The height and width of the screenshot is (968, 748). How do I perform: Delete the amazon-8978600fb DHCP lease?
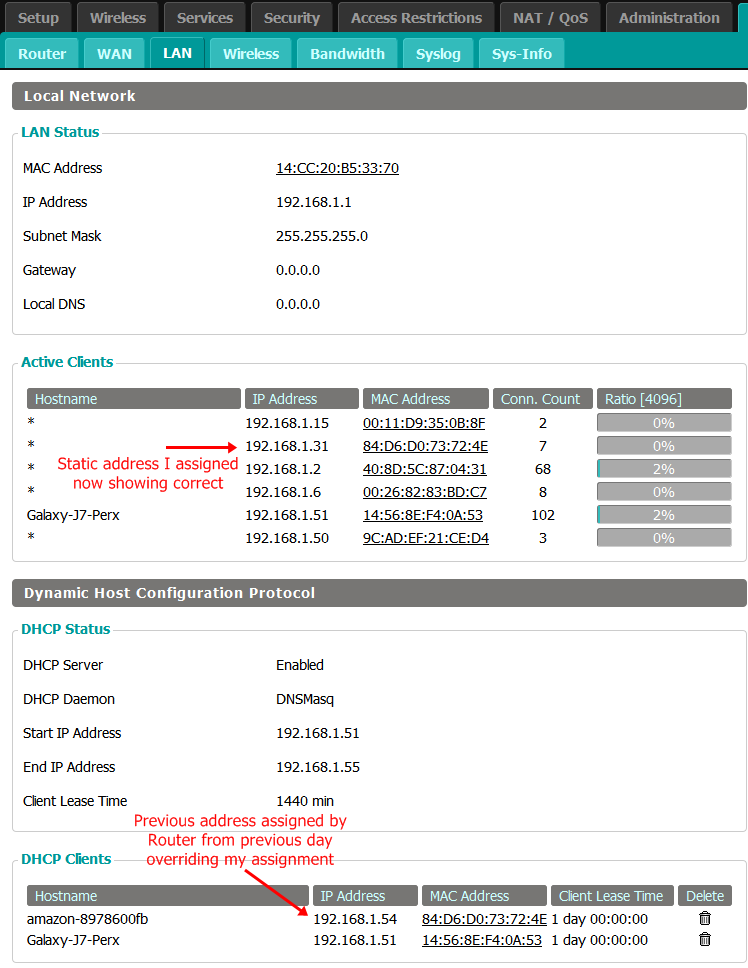[704, 918]
